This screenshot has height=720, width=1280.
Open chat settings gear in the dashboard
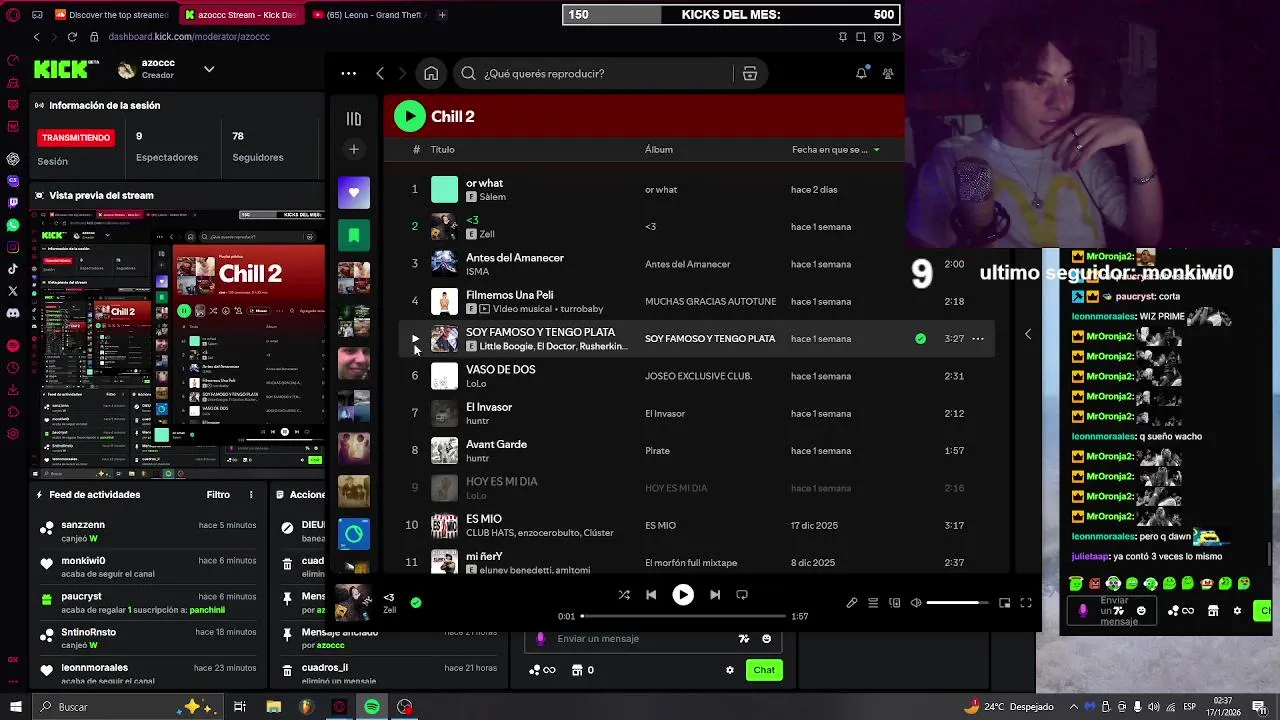pos(730,670)
